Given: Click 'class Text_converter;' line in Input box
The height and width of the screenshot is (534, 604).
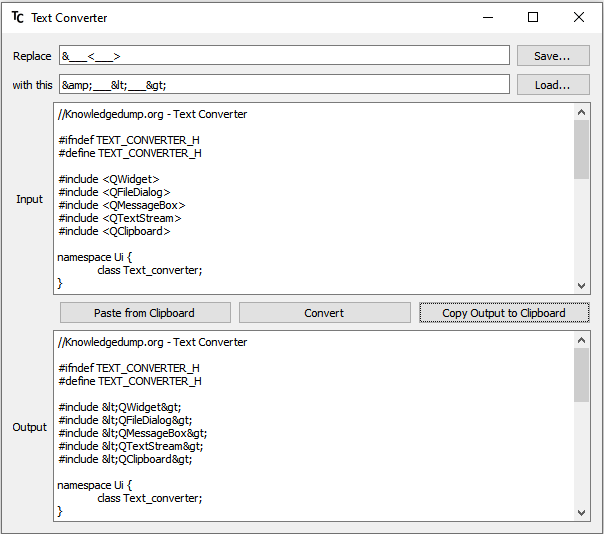Looking at the screenshot, I should (x=149, y=270).
